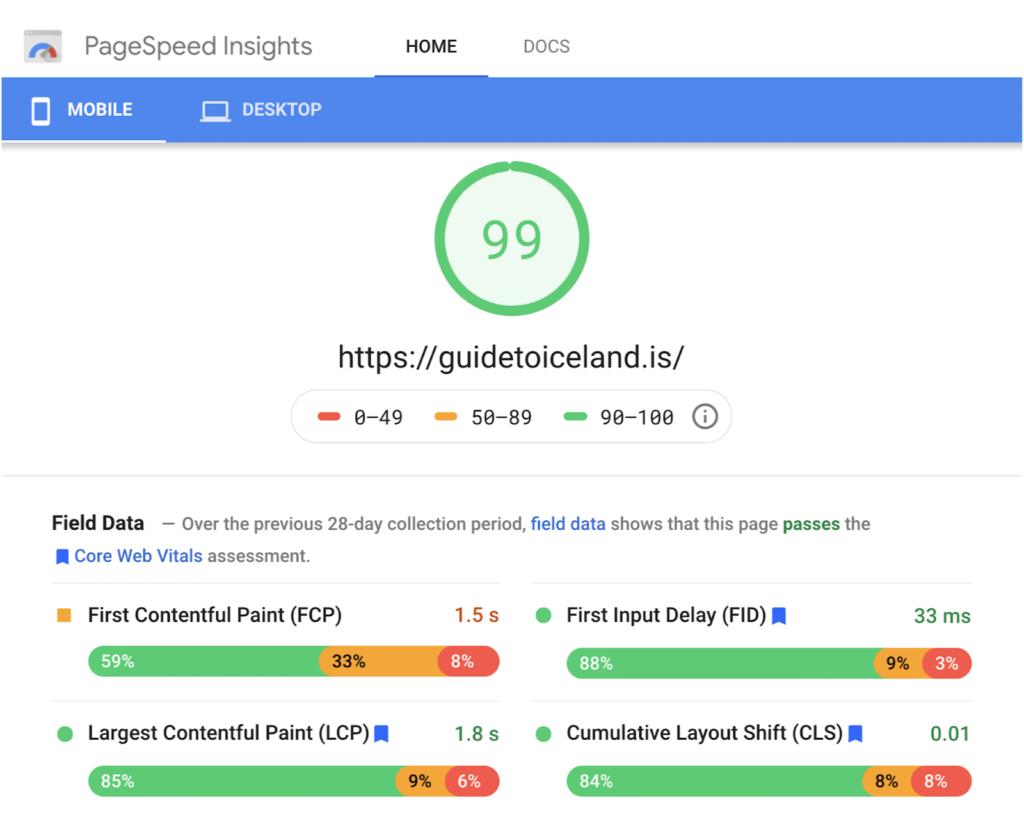Viewport: 1024px width, 835px height.
Task: Select the desktop laptop icon
Action: (215, 111)
